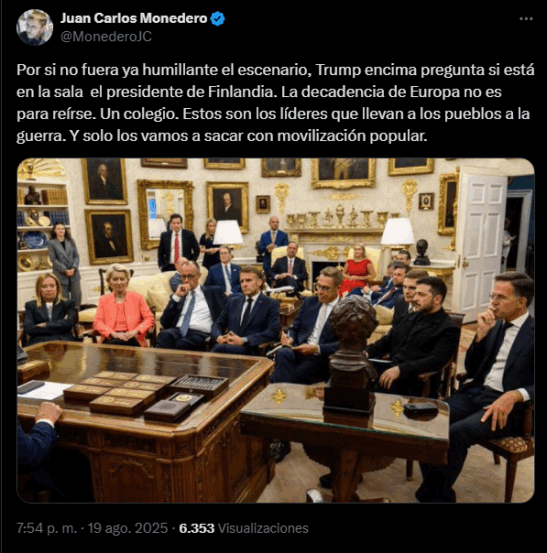Click the blue verified badge icon
The image size is (547, 553).
218,19
